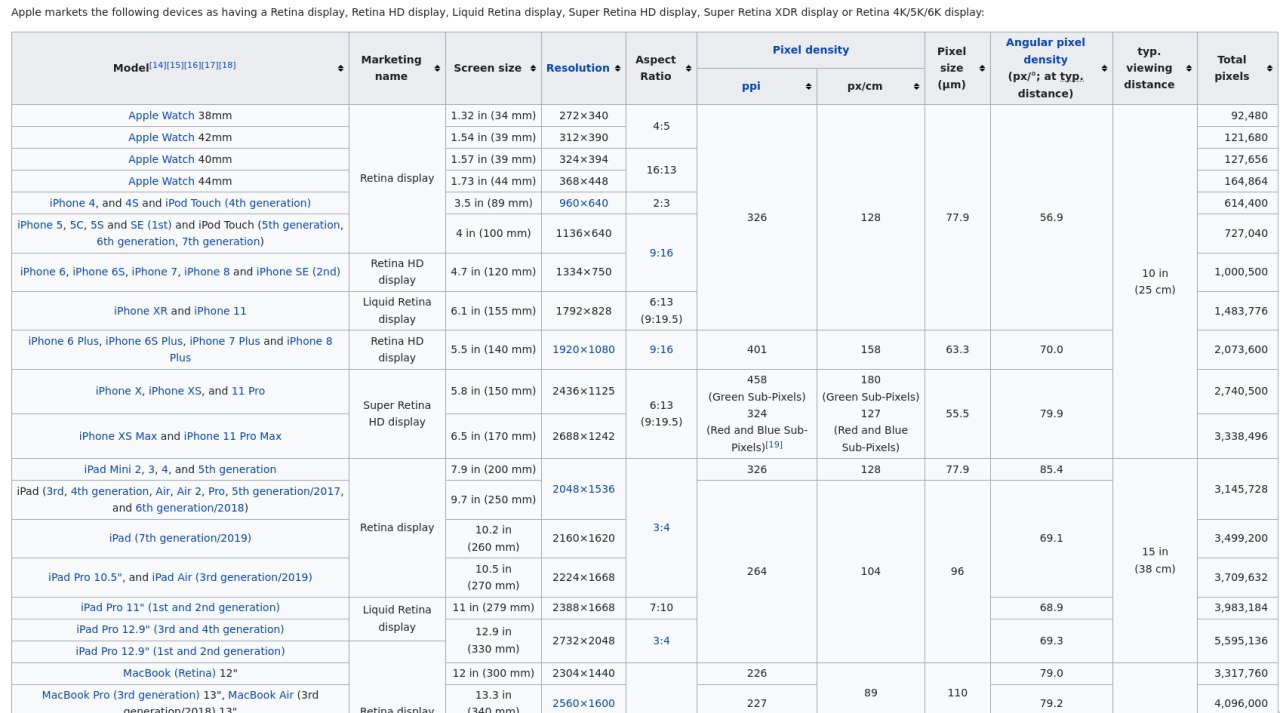The image size is (1280, 713).
Task: Open MacBook Pro (3rd generation) link
Action: [x=121, y=695]
